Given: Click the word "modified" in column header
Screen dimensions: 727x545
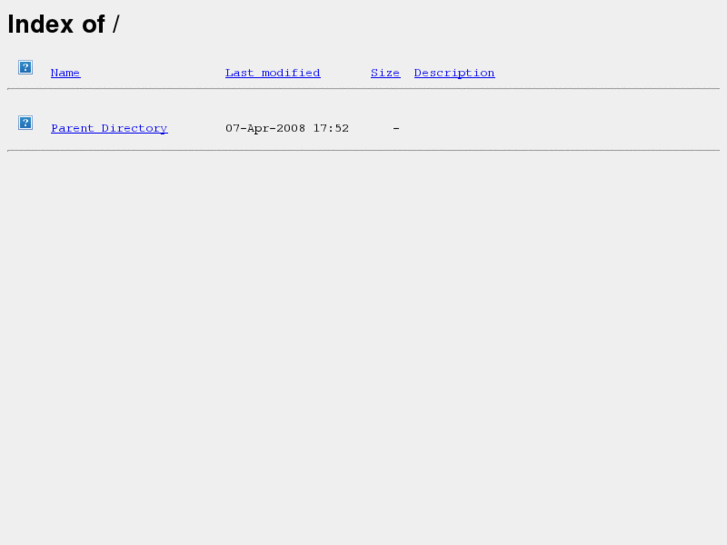Looking at the screenshot, I should 291,73.
